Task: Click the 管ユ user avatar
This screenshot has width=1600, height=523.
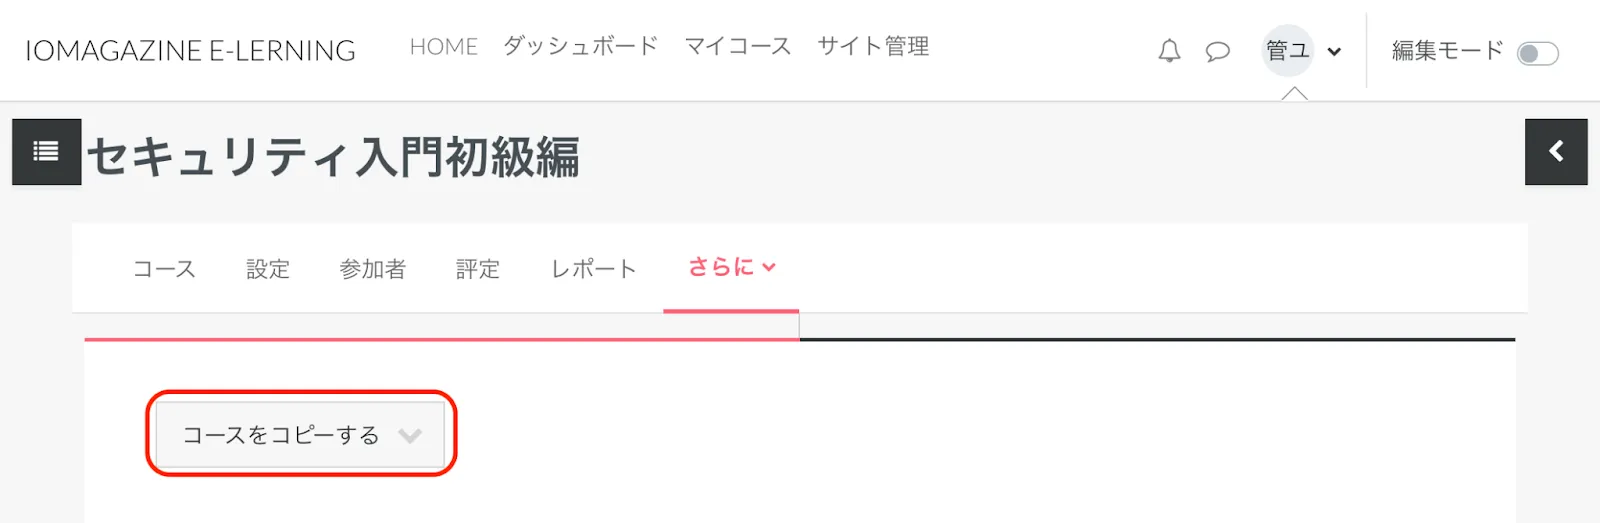Action: coord(1287,51)
